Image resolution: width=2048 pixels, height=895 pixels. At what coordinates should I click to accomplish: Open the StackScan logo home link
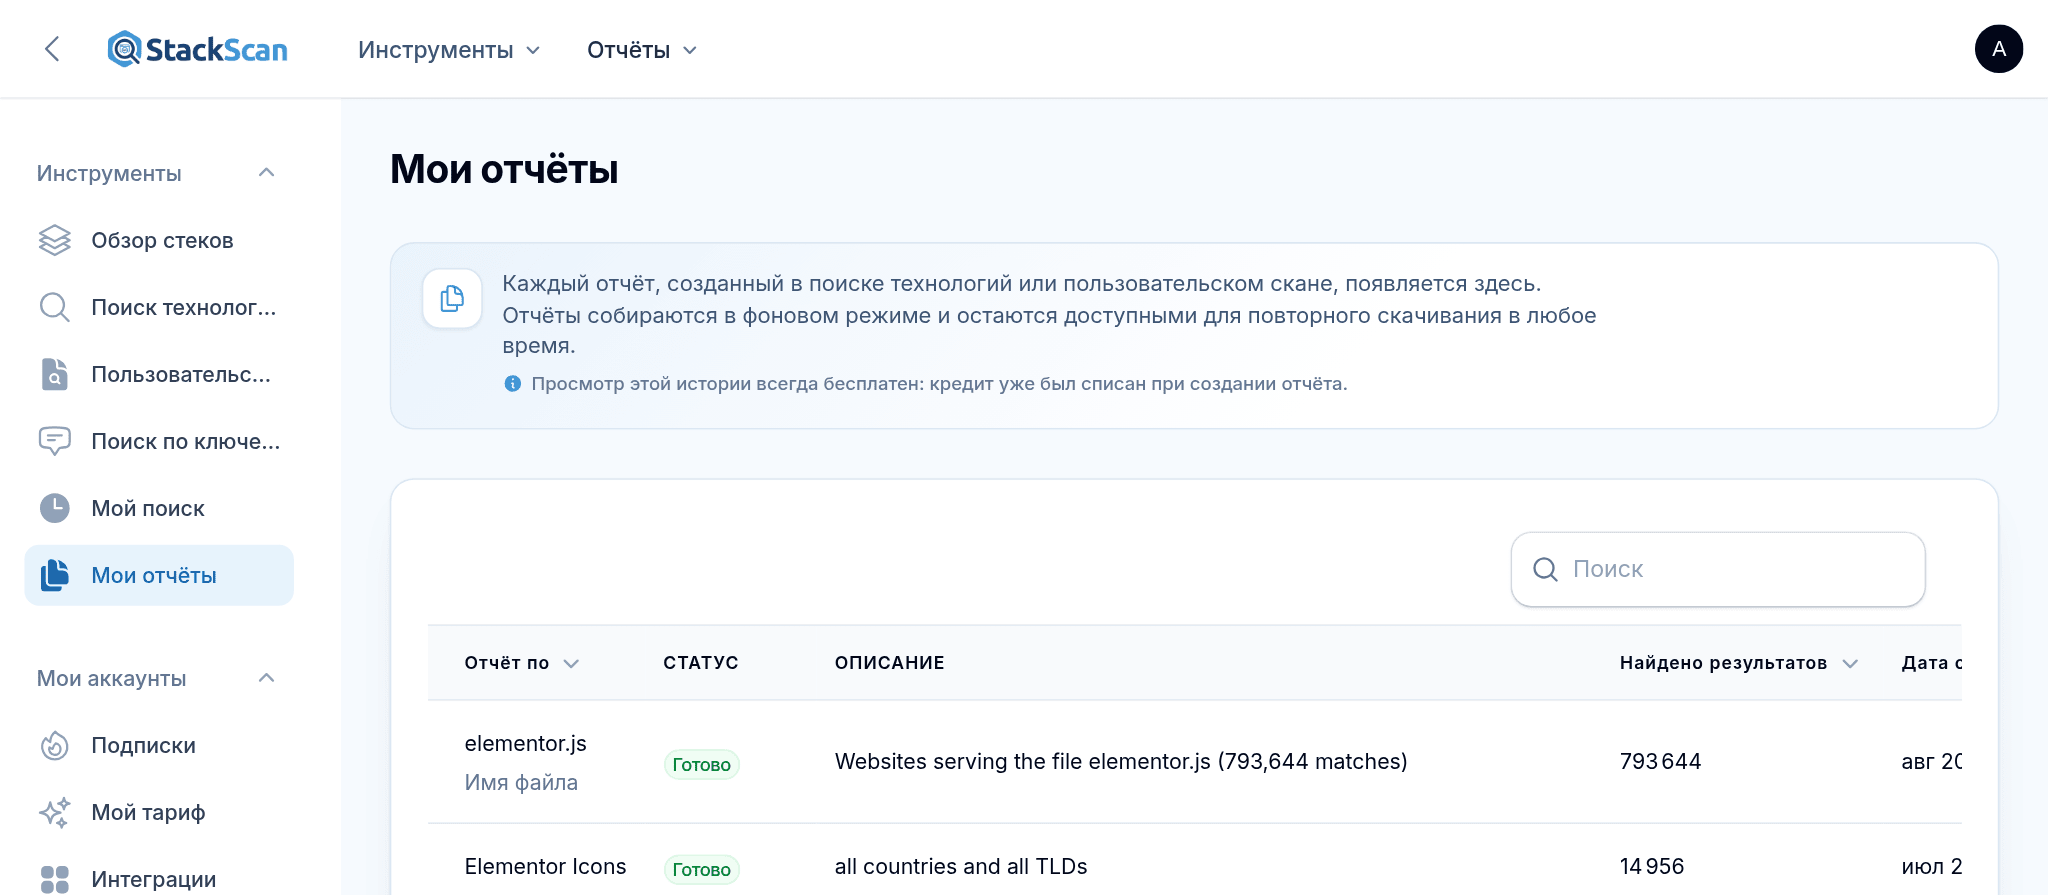(x=197, y=49)
